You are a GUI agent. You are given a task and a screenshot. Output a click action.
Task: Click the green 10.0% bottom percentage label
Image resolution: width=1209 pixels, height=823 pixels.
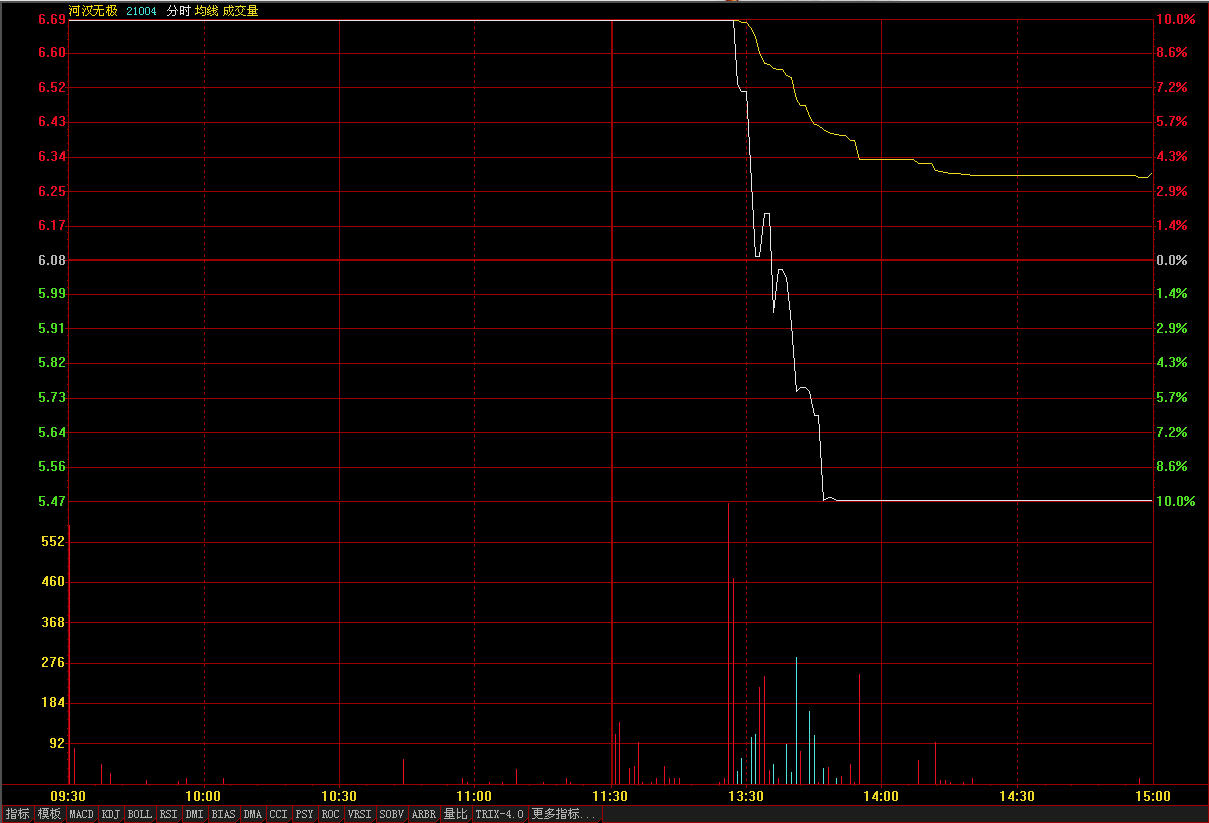(x=1175, y=501)
